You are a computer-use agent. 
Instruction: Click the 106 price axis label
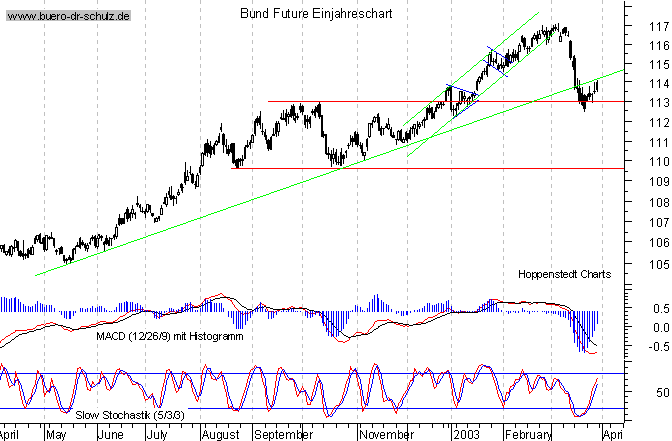pyautogui.click(x=659, y=243)
